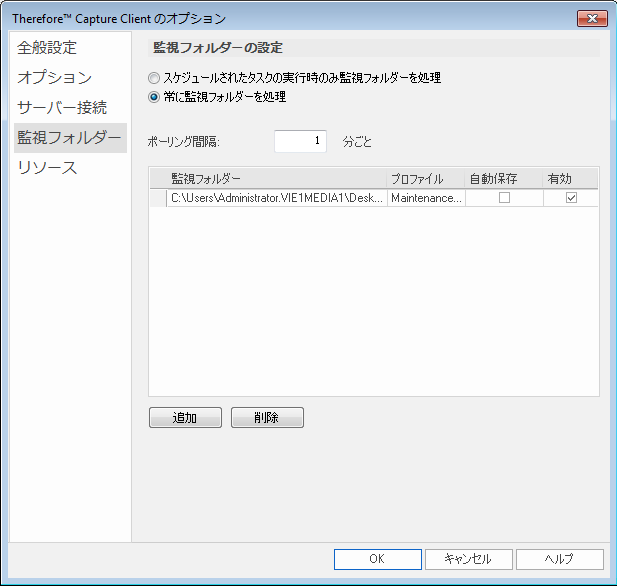The width and height of the screenshot is (617, 587).
Task: Click the Maintenance... profile cell
Action: click(426, 198)
